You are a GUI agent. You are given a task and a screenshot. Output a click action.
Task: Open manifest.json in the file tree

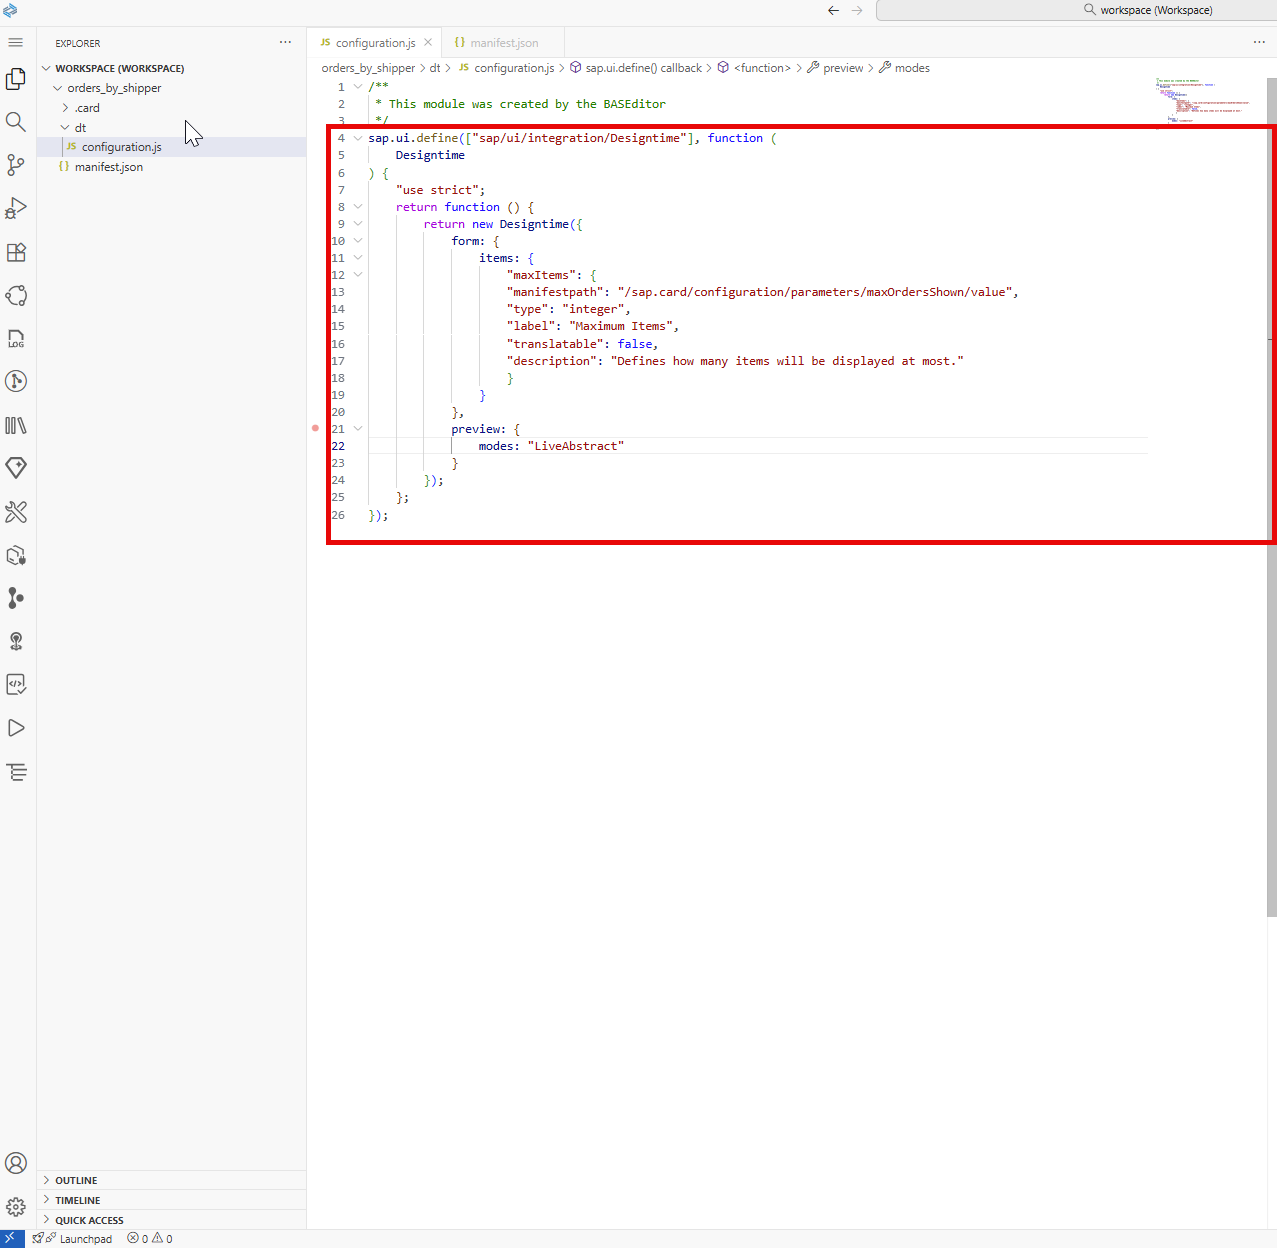171,167
